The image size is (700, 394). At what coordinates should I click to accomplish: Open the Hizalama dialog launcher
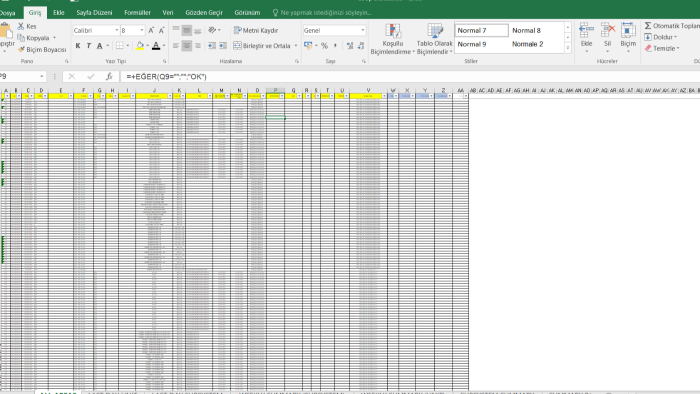(296, 61)
